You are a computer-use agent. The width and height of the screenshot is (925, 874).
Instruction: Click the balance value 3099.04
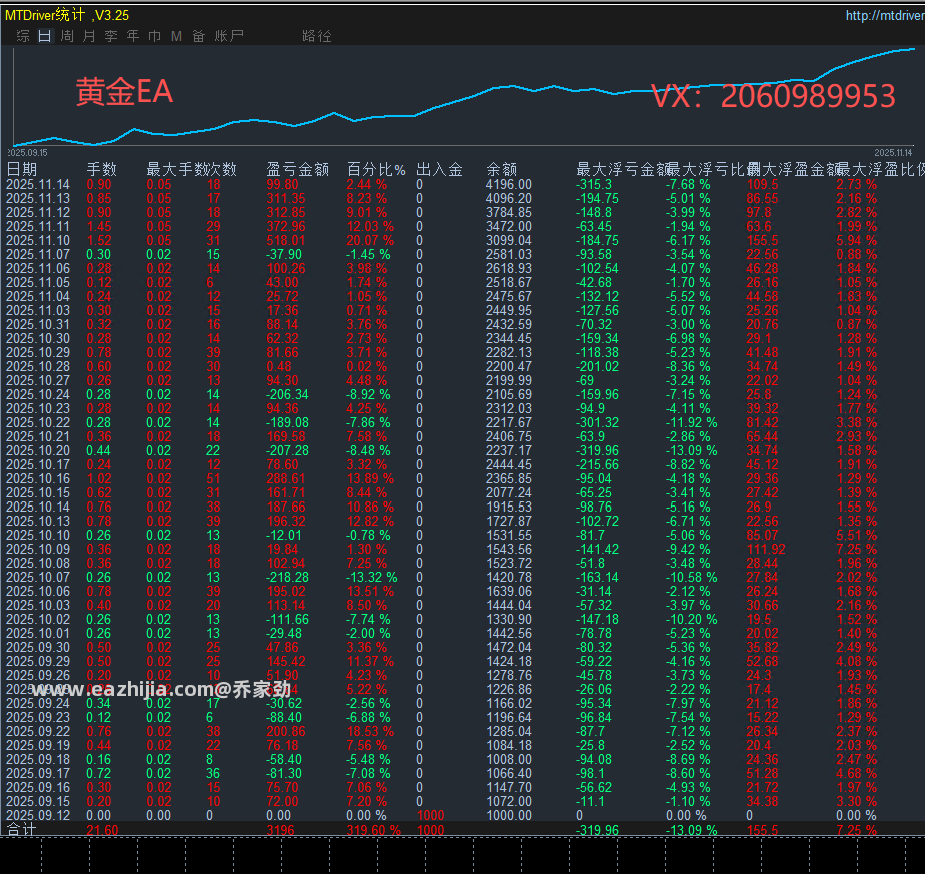pos(509,241)
